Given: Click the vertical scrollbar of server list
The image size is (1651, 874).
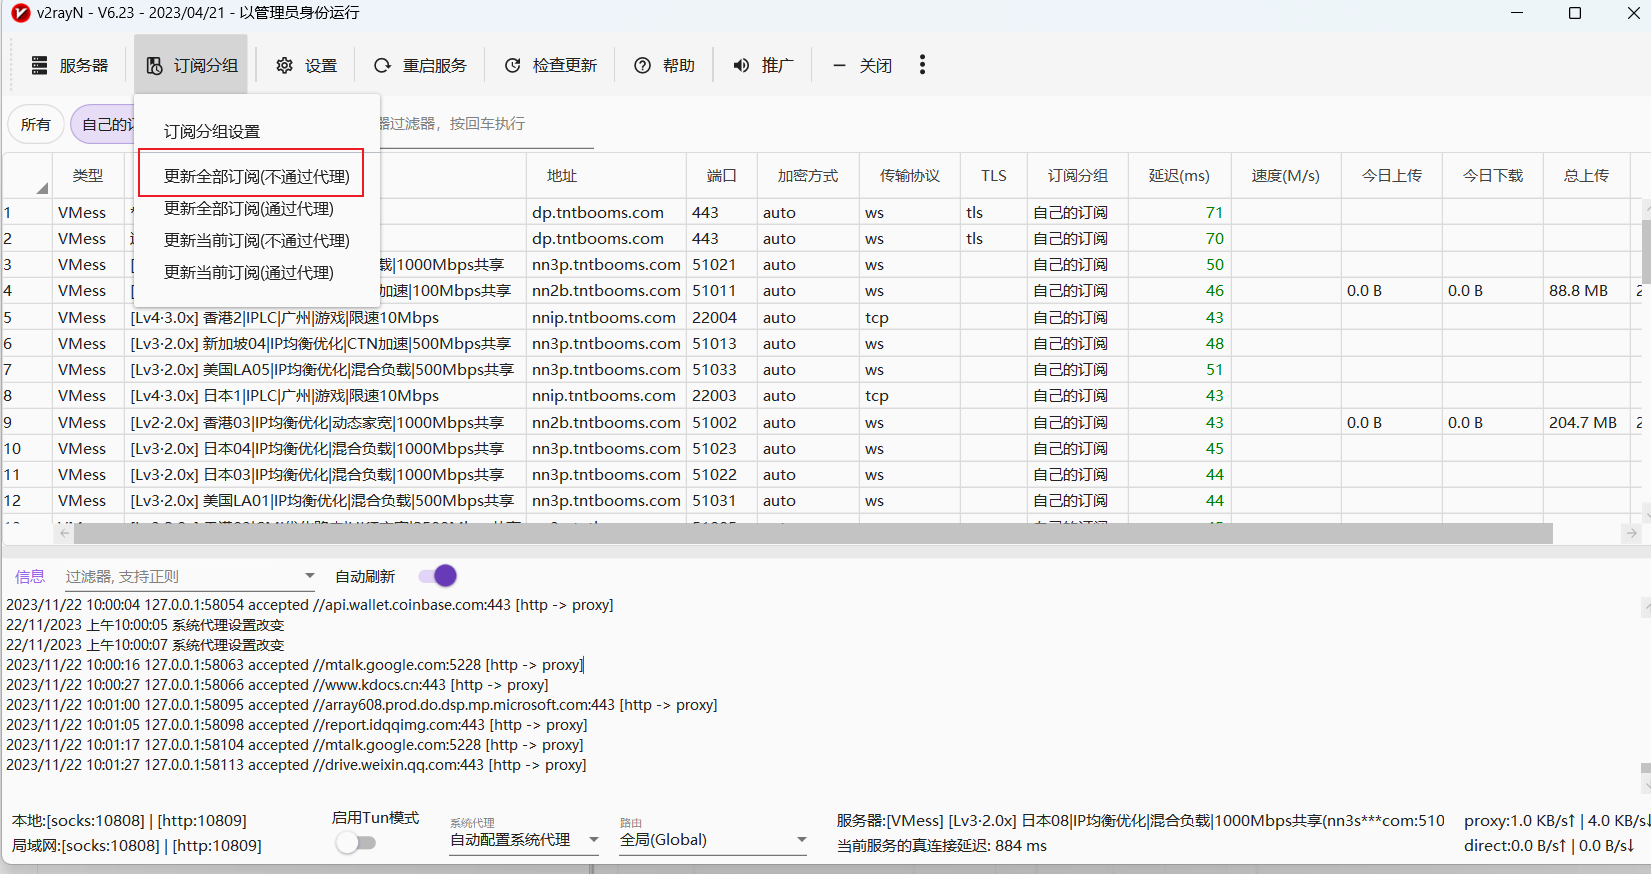Looking at the screenshot, I should coord(1645,250).
